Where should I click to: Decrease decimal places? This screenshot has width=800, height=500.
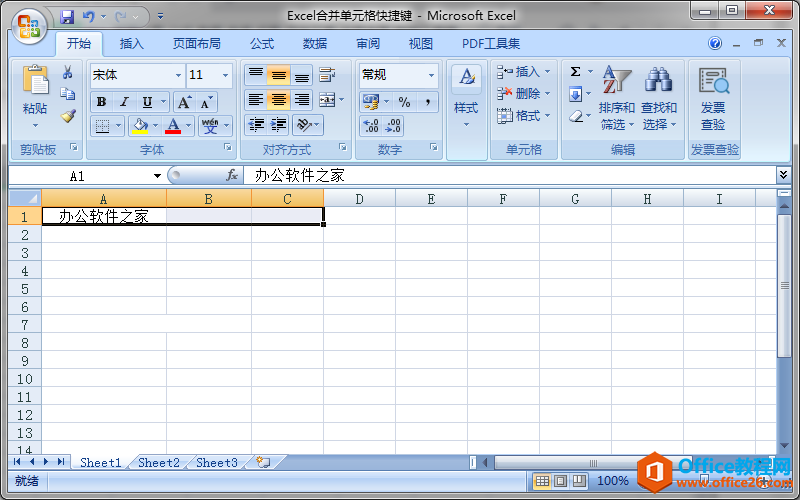(393, 126)
